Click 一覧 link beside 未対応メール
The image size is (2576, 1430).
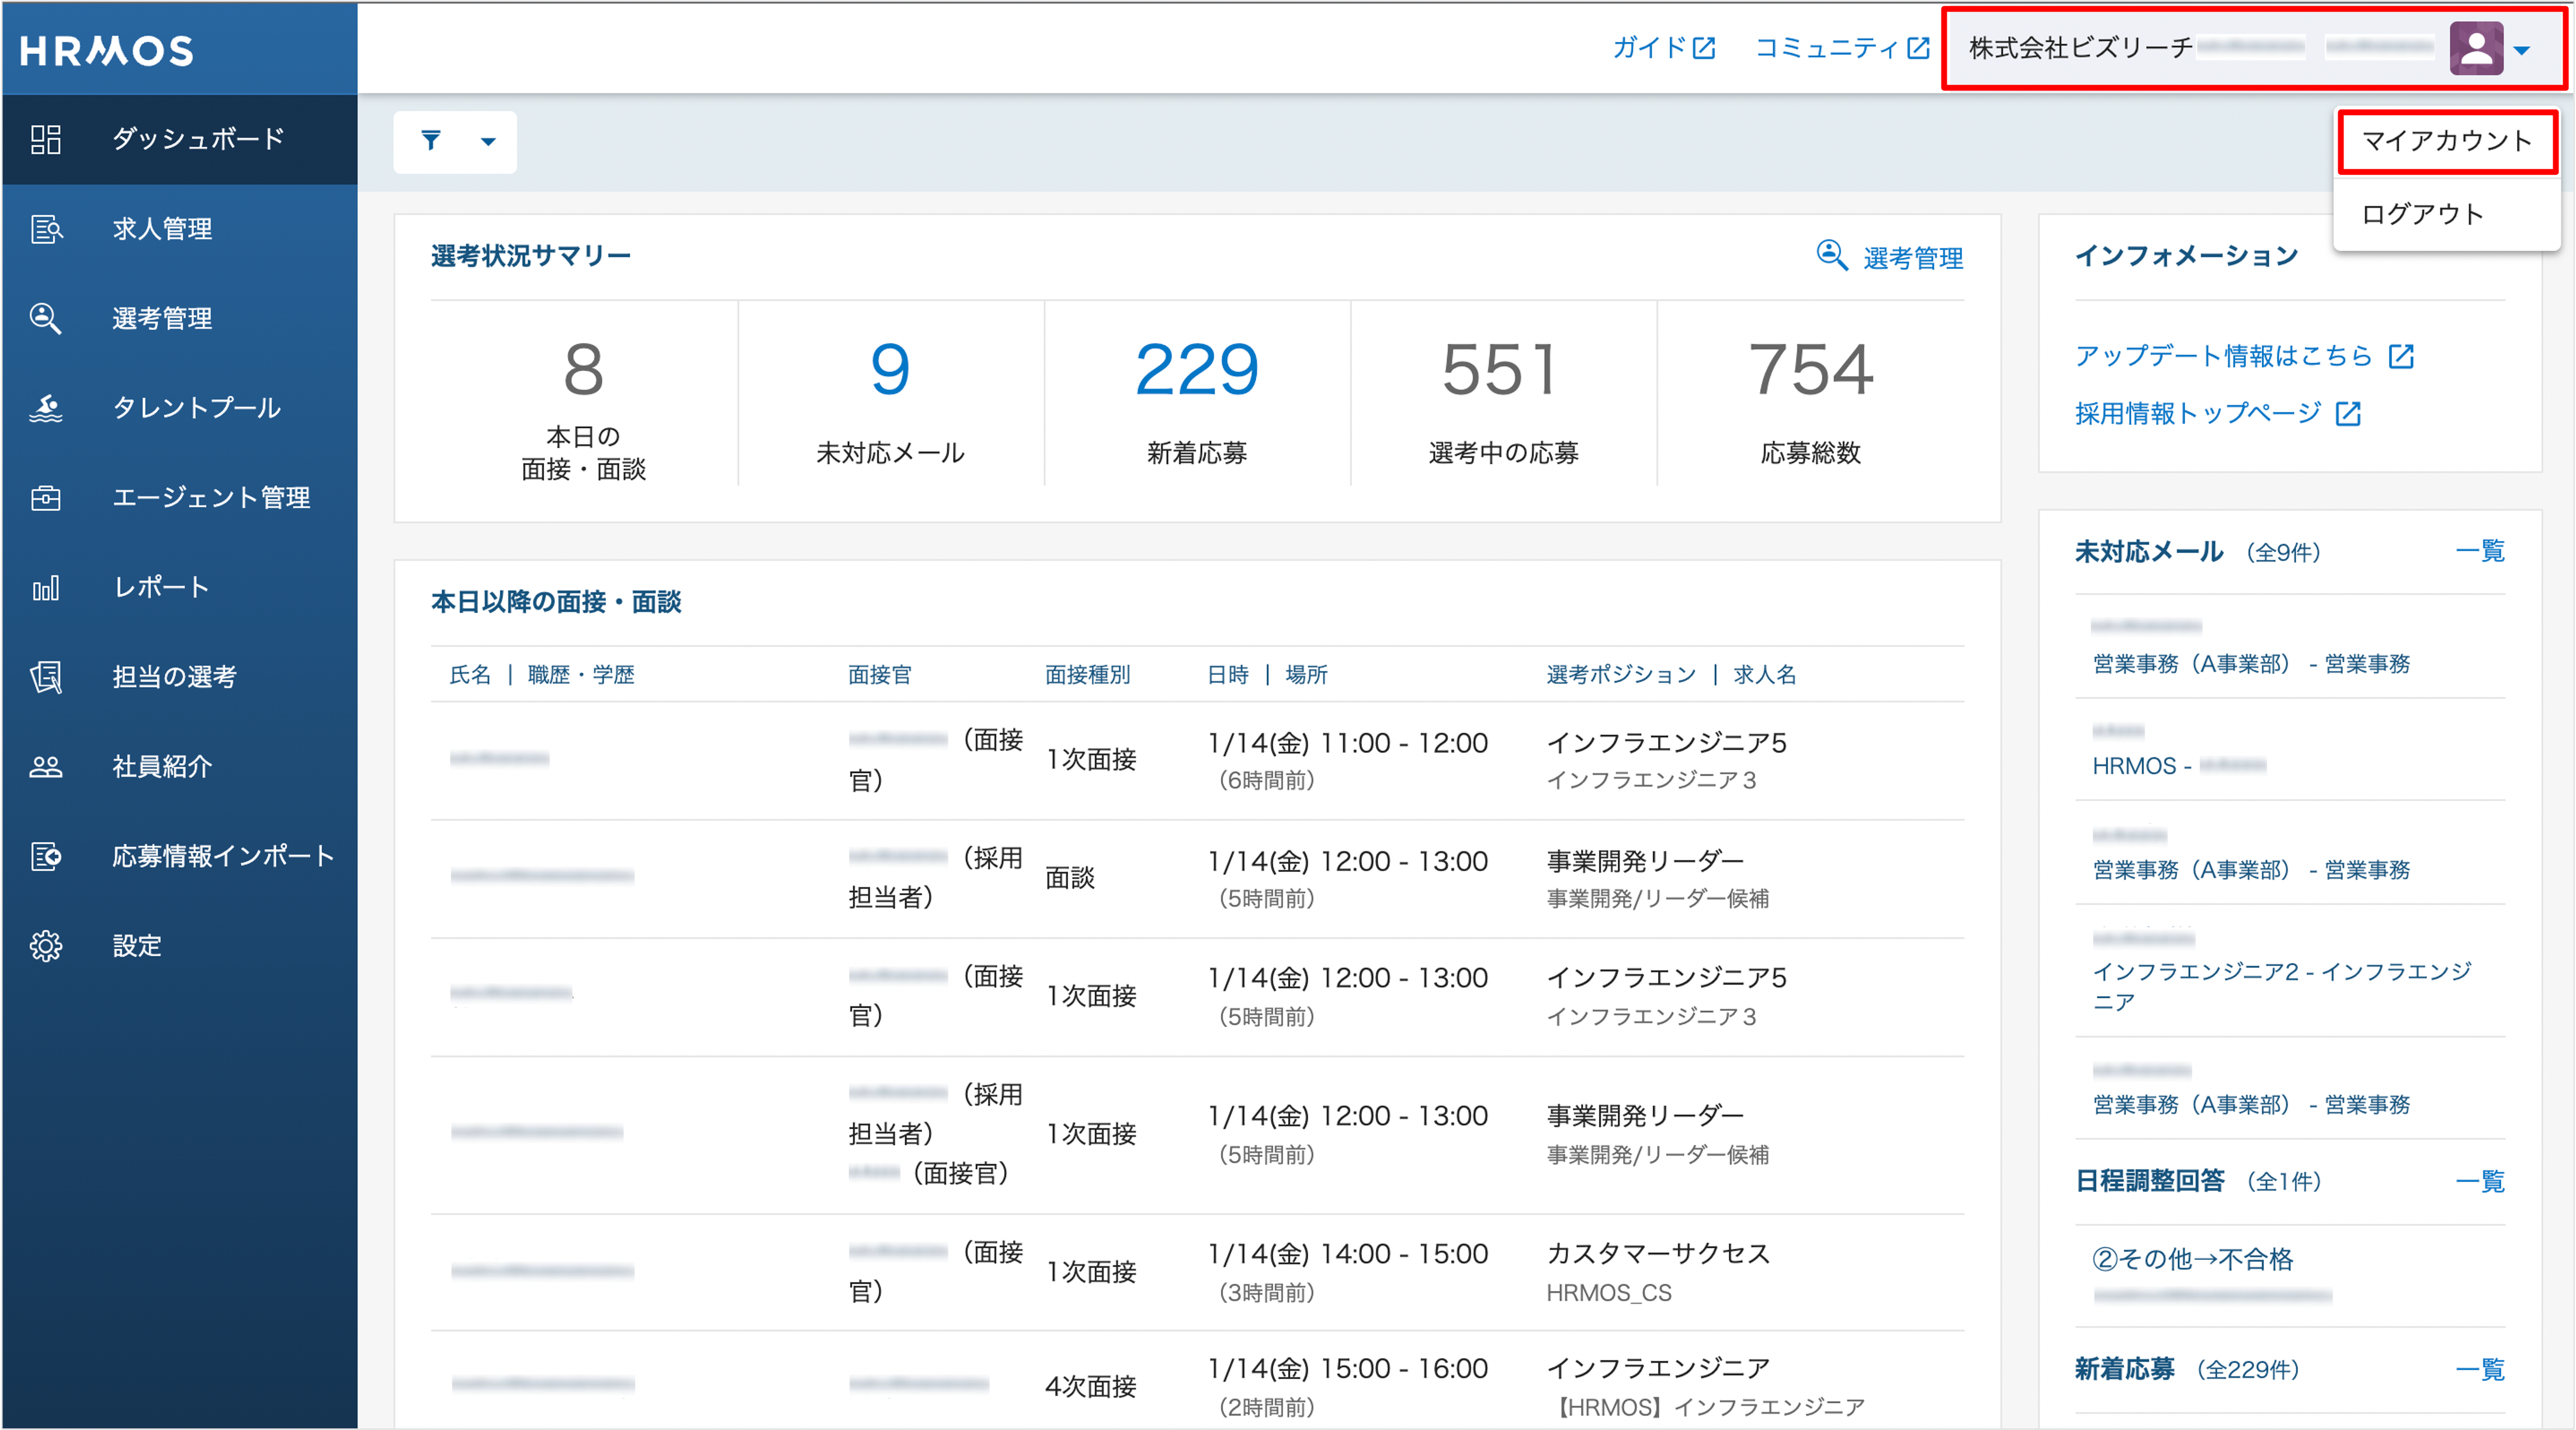pos(2480,551)
